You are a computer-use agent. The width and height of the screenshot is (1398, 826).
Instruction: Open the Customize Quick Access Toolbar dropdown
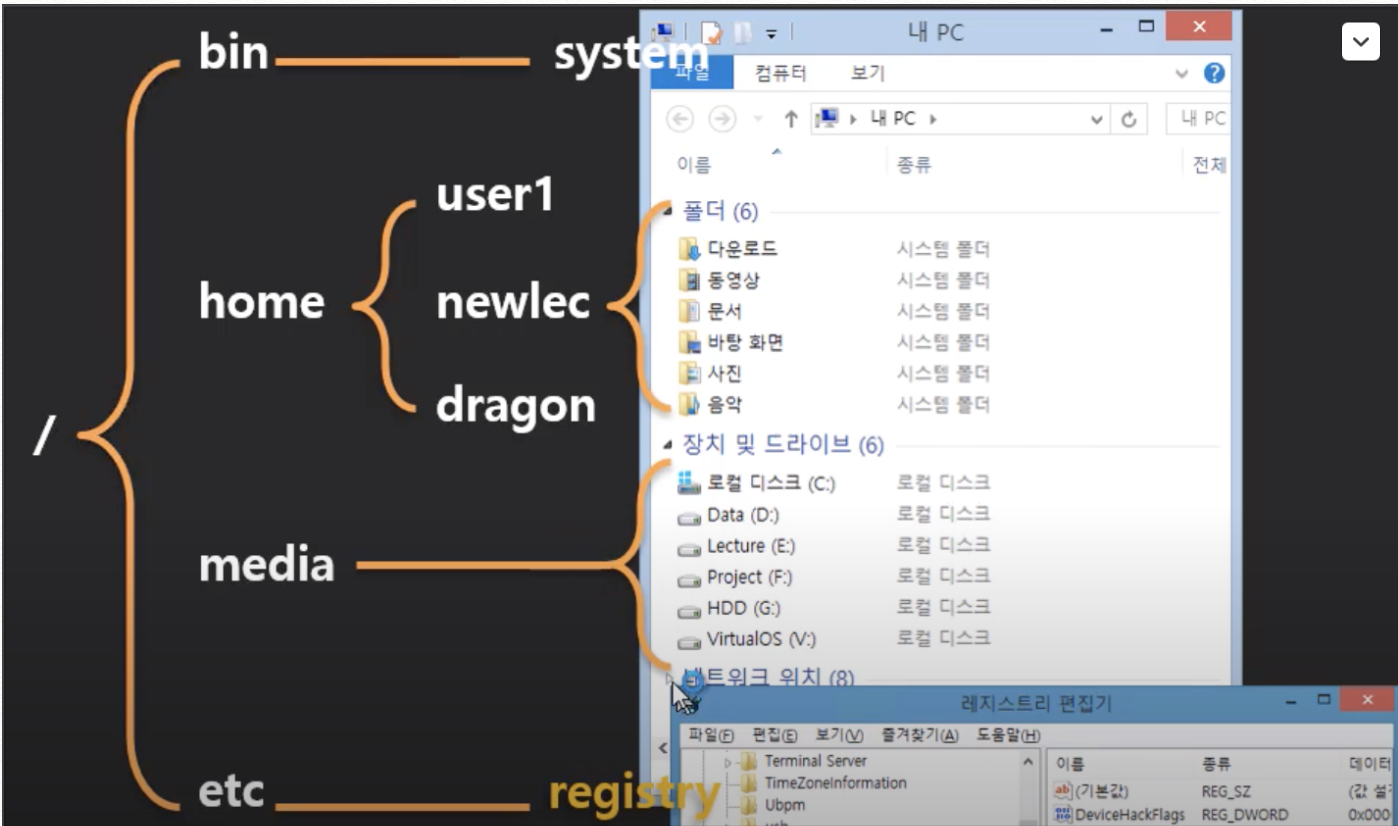[x=771, y=34]
